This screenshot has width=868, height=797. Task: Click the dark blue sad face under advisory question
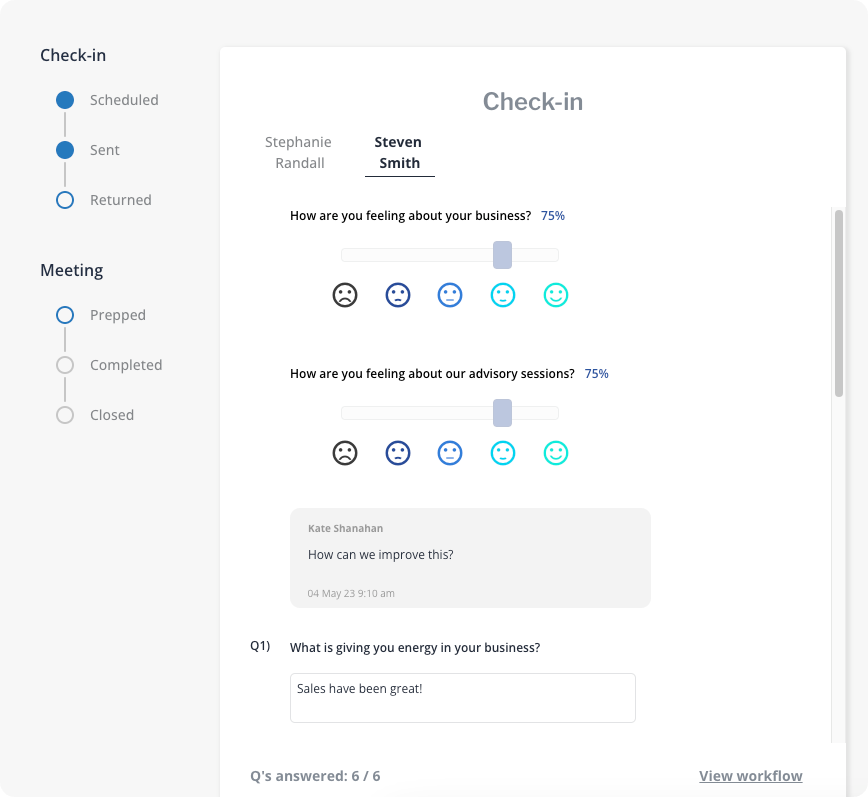click(398, 453)
